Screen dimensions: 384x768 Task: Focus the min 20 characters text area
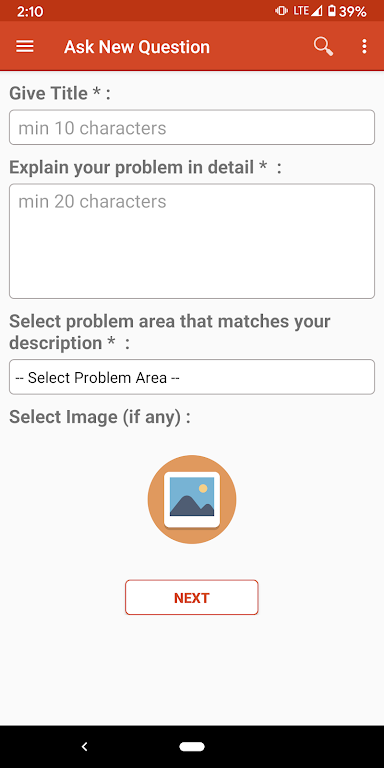[192, 241]
